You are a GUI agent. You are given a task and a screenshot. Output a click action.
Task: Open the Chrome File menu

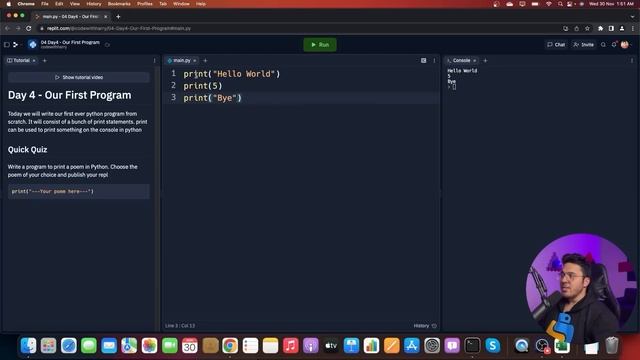coord(45,4)
